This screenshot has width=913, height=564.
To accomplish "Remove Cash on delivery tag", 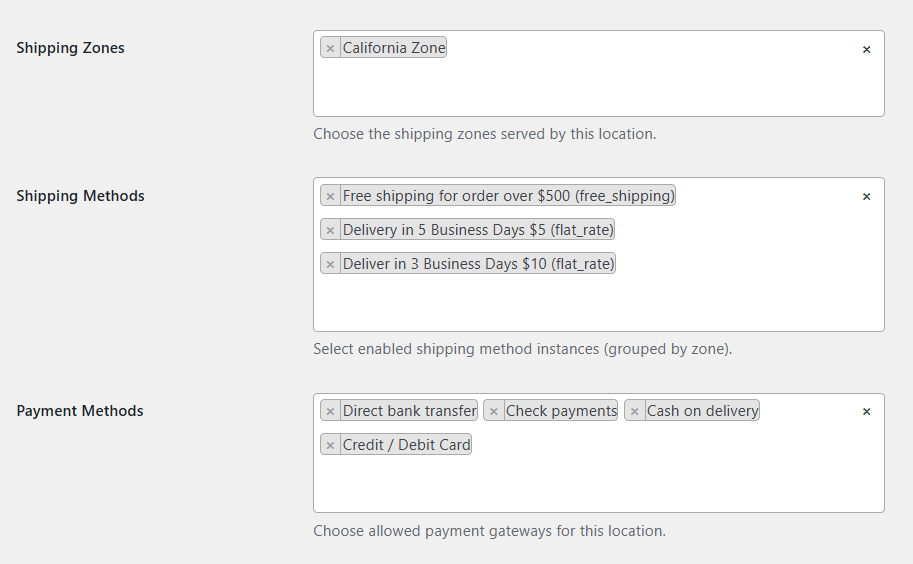I will [634, 411].
